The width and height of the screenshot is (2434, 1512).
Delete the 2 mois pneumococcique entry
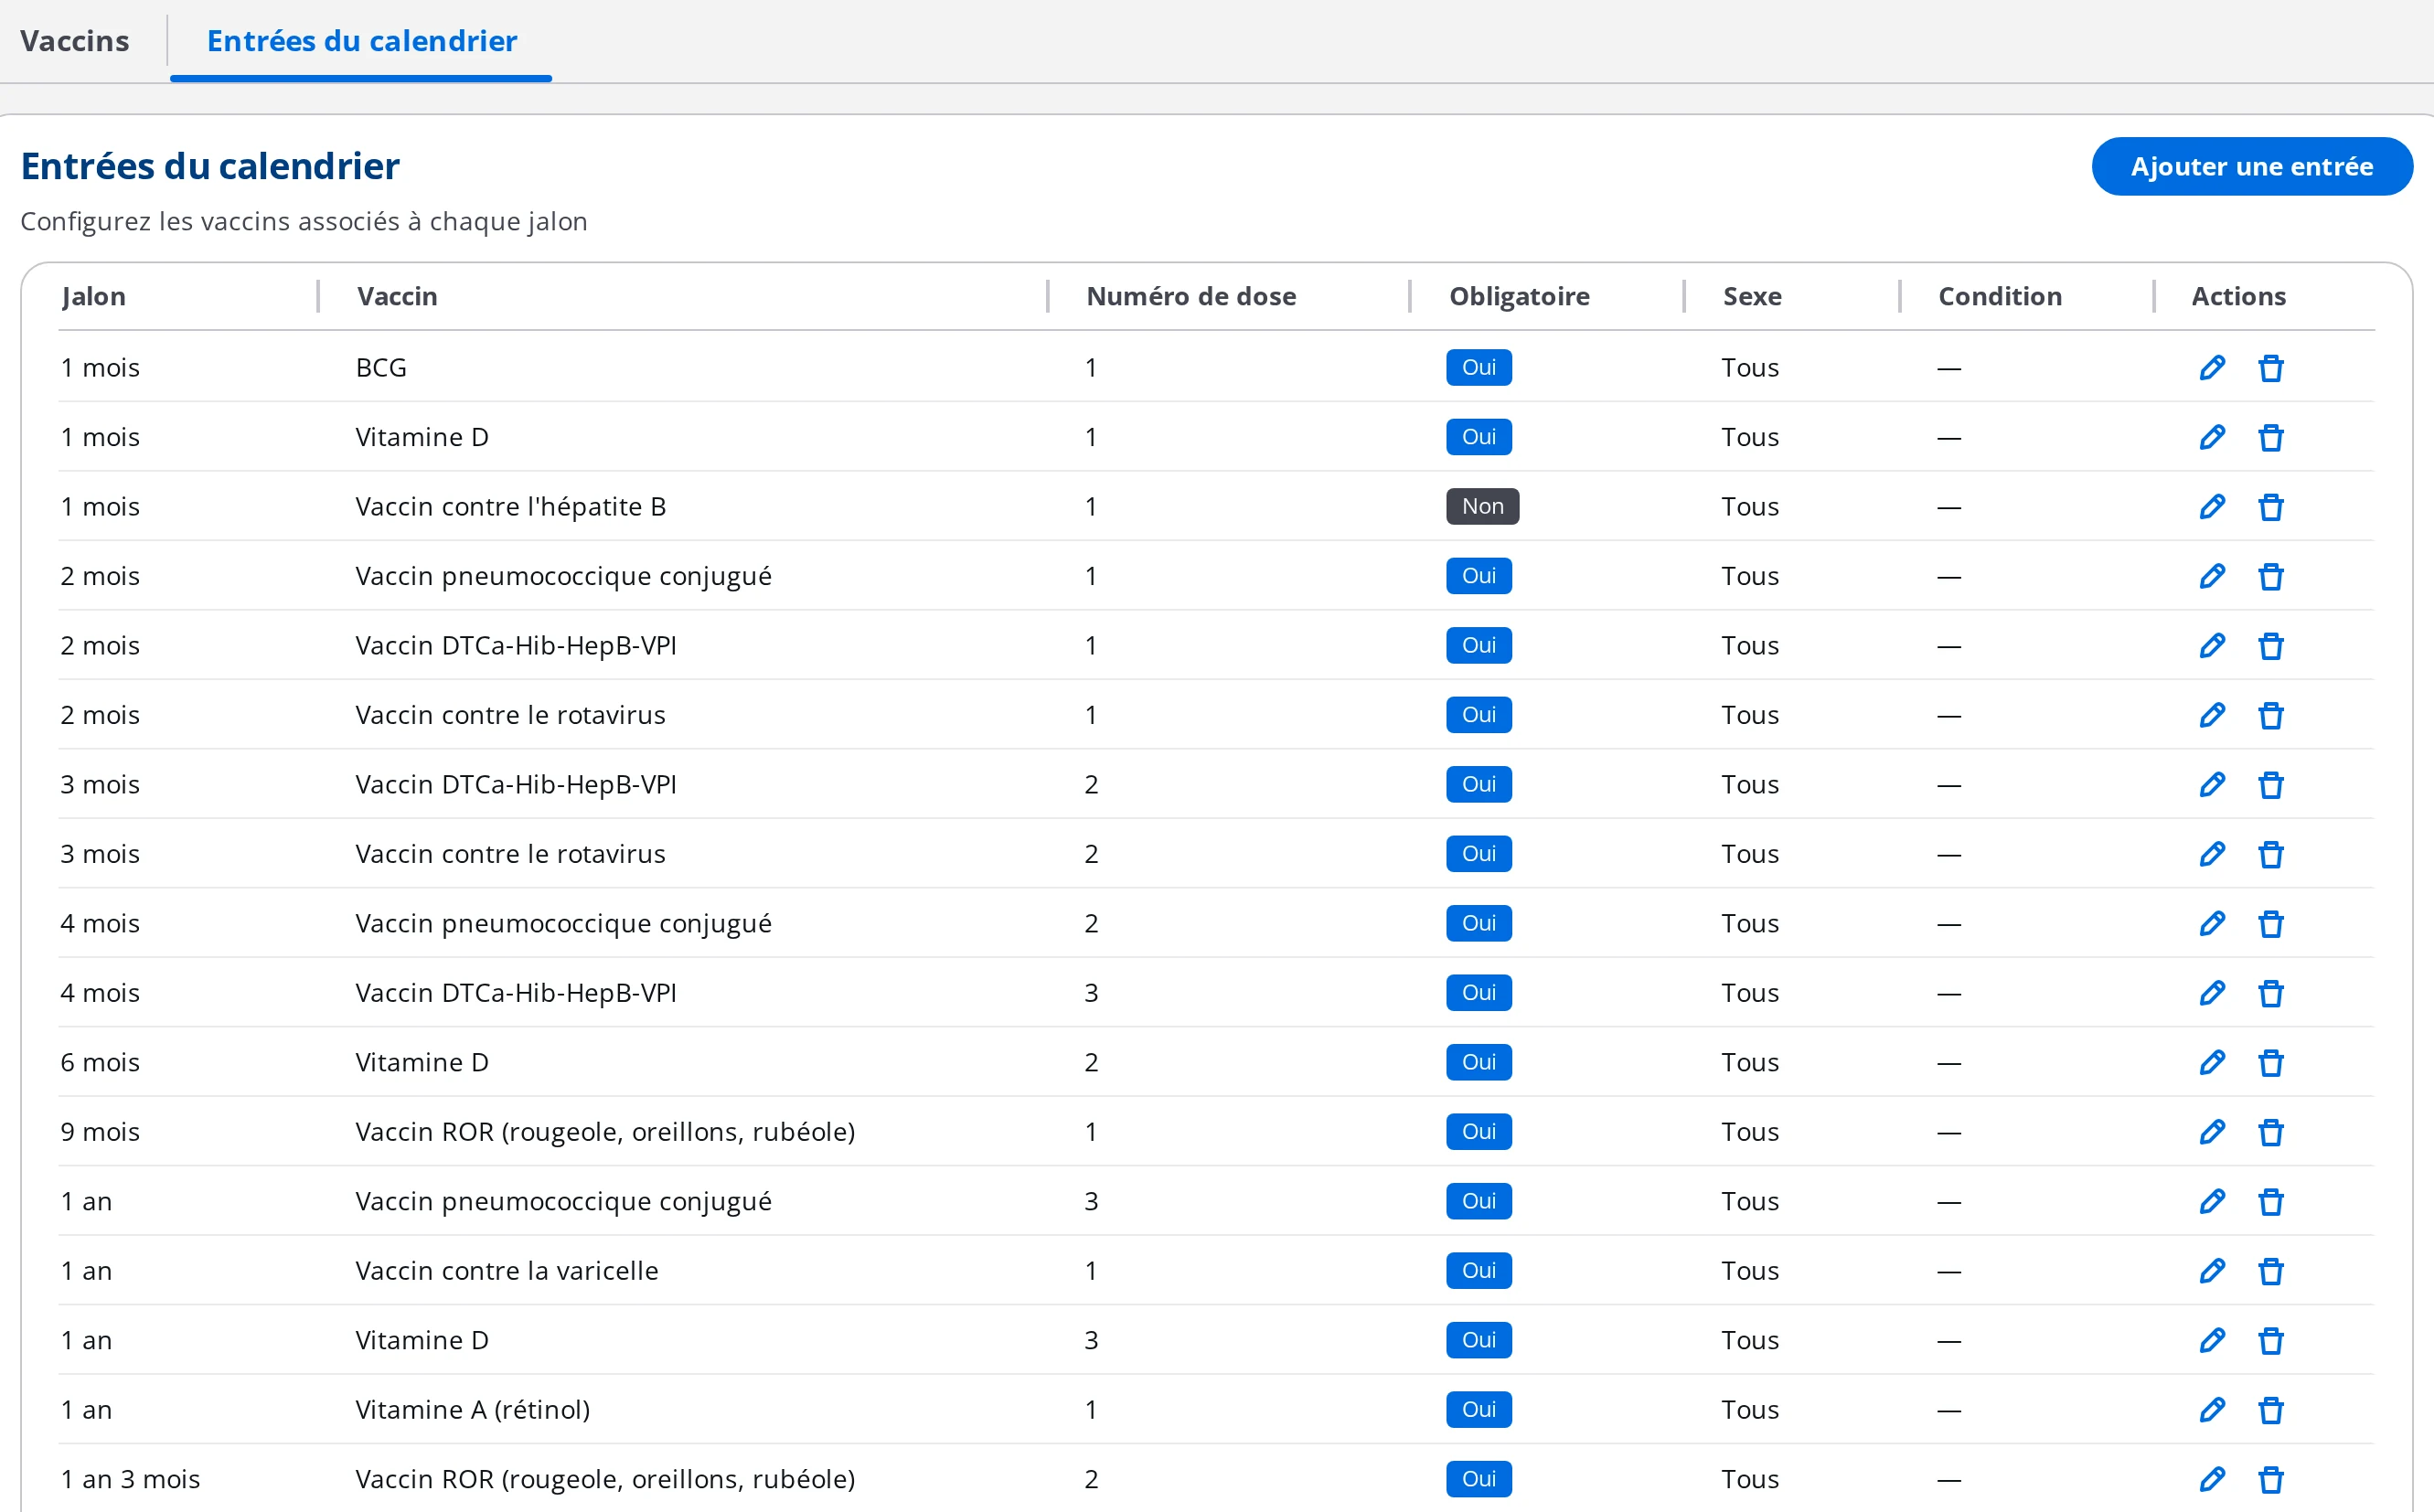coord(2271,576)
